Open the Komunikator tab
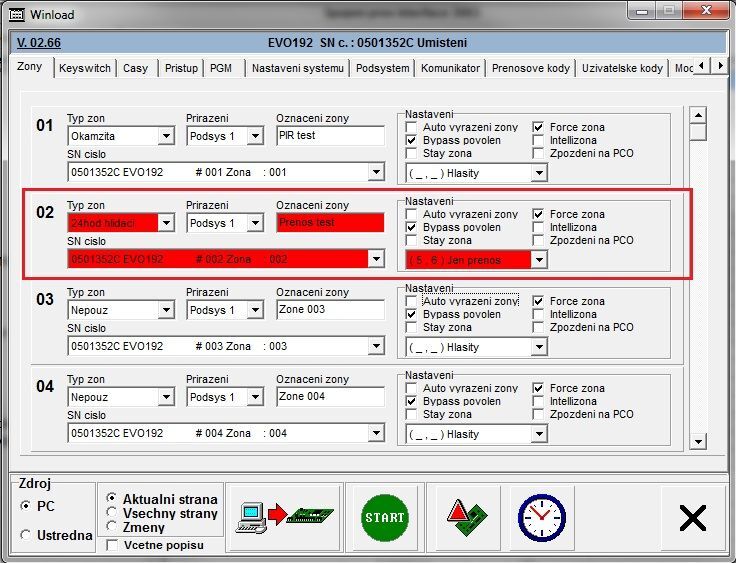Image resolution: width=736 pixels, height=563 pixels. click(x=450, y=68)
